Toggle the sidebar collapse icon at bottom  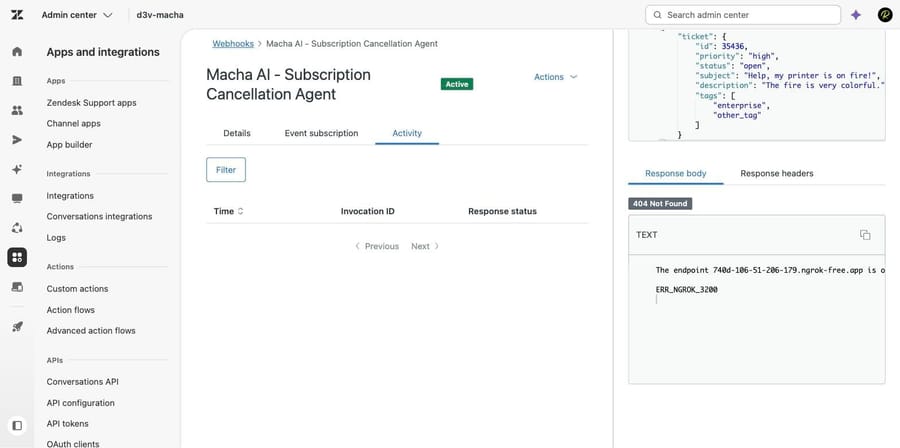click(x=17, y=426)
